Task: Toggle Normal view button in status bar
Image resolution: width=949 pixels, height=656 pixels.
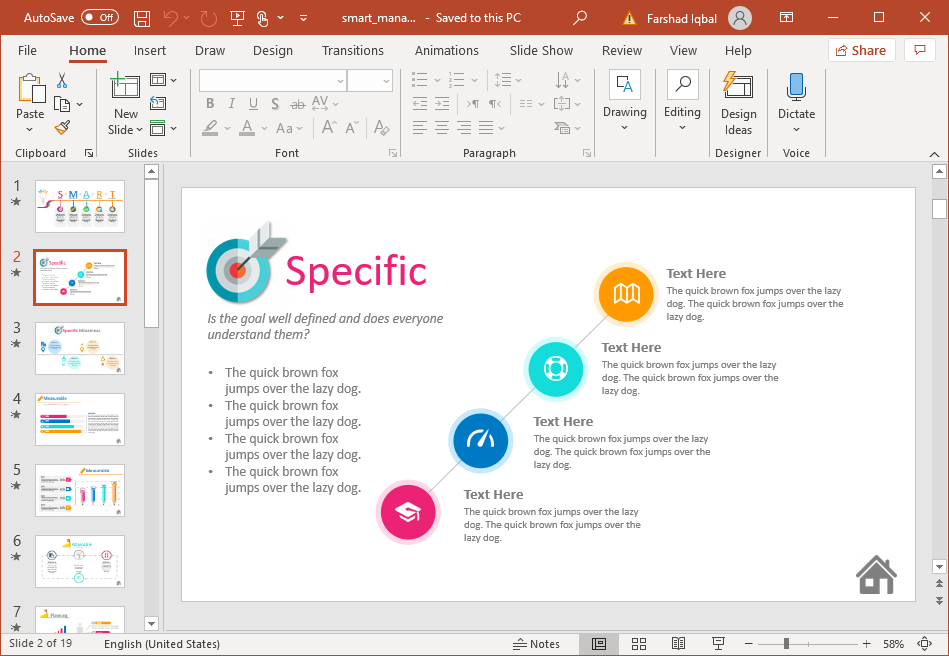Action: pos(599,644)
